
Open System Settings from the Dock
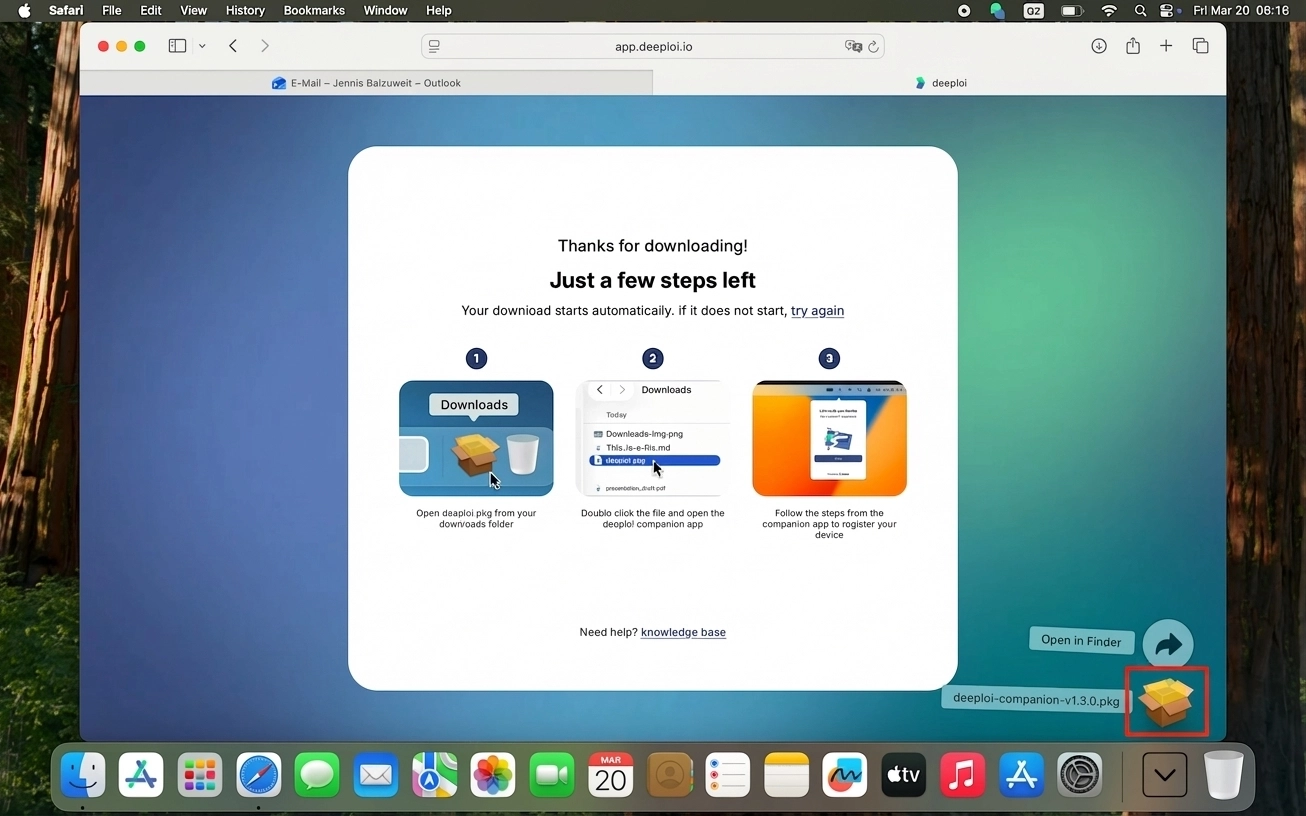(x=1080, y=775)
